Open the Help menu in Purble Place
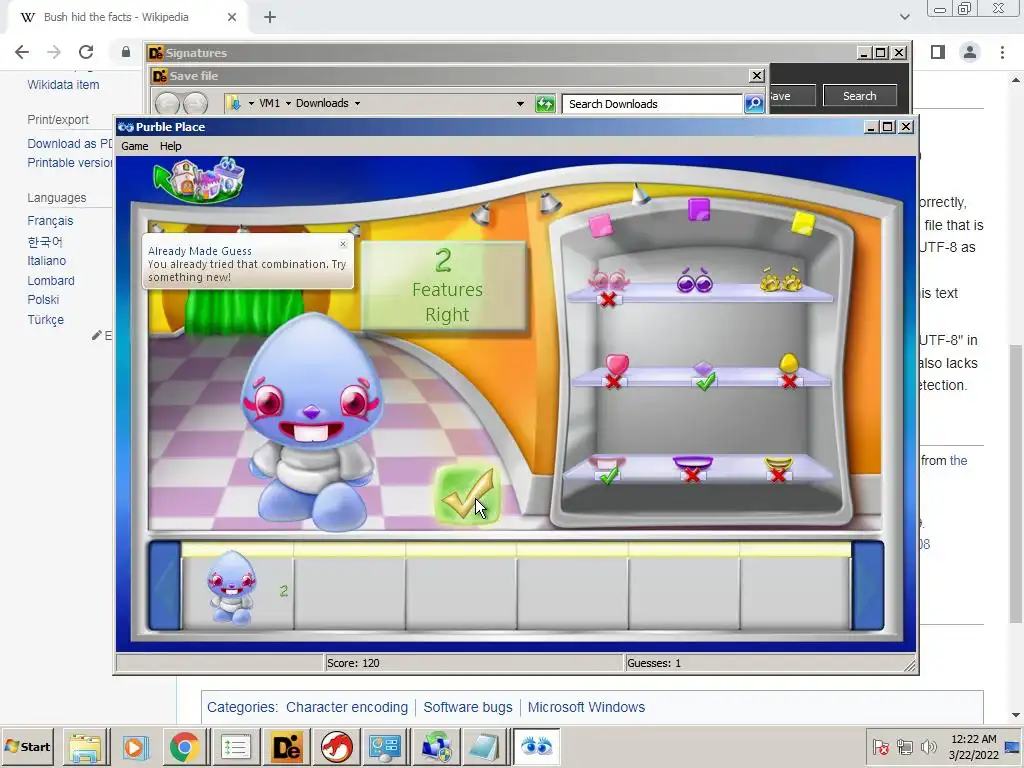Viewport: 1024px width, 768px height. (x=170, y=146)
